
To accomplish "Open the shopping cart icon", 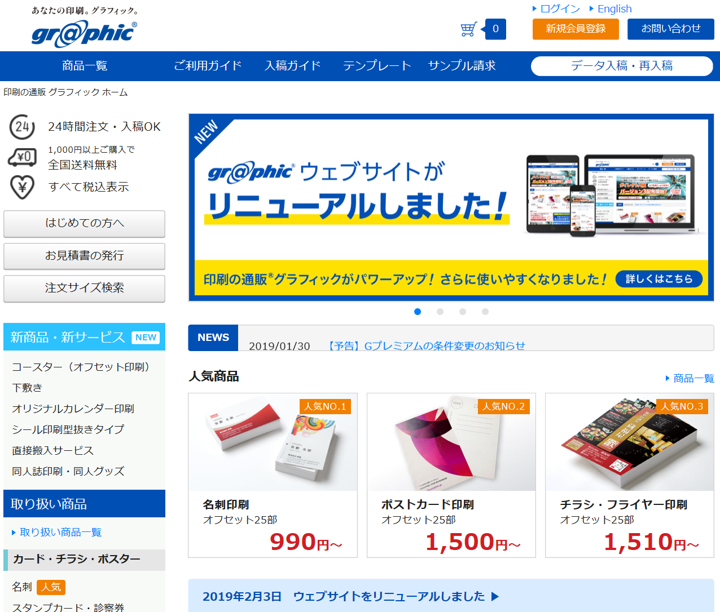I will click(x=468, y=29).
